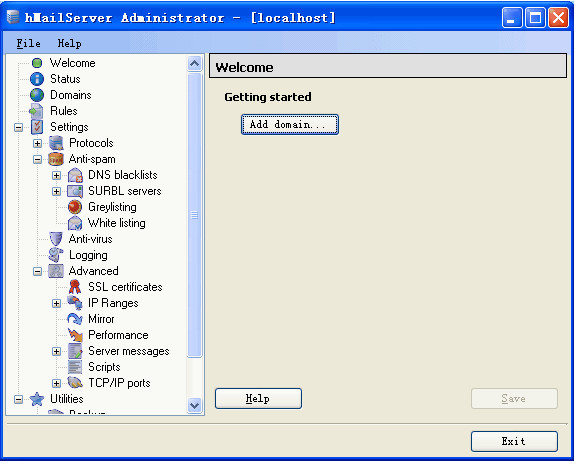Image resolution: width=575 pixels, height=462 pixels.
Task: Click the Rules document icon
Action: click(x=37, y=111)
